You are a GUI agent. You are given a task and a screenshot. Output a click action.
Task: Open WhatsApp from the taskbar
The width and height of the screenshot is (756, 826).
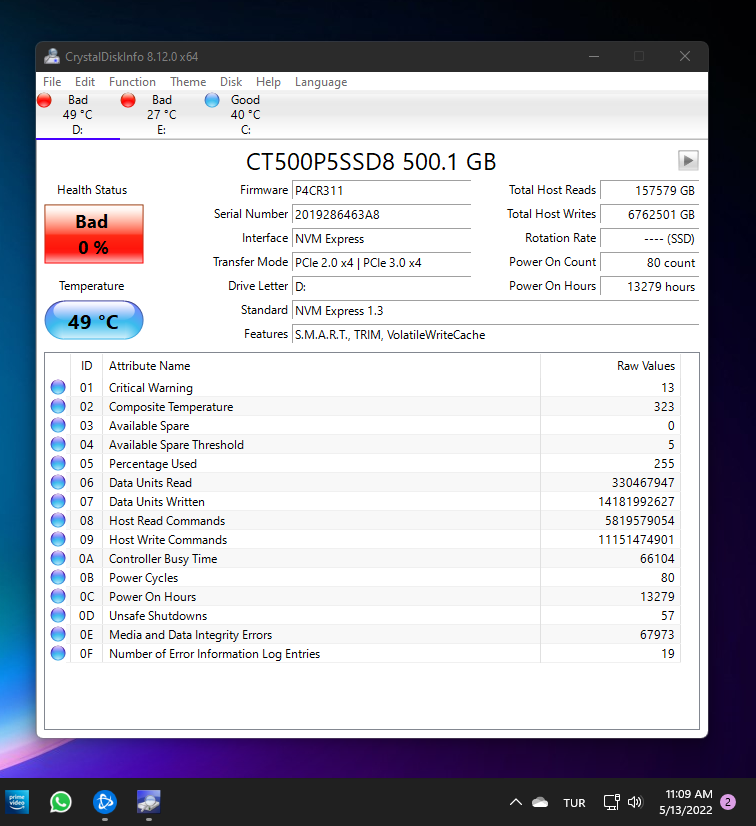click(x=61, y=802)
